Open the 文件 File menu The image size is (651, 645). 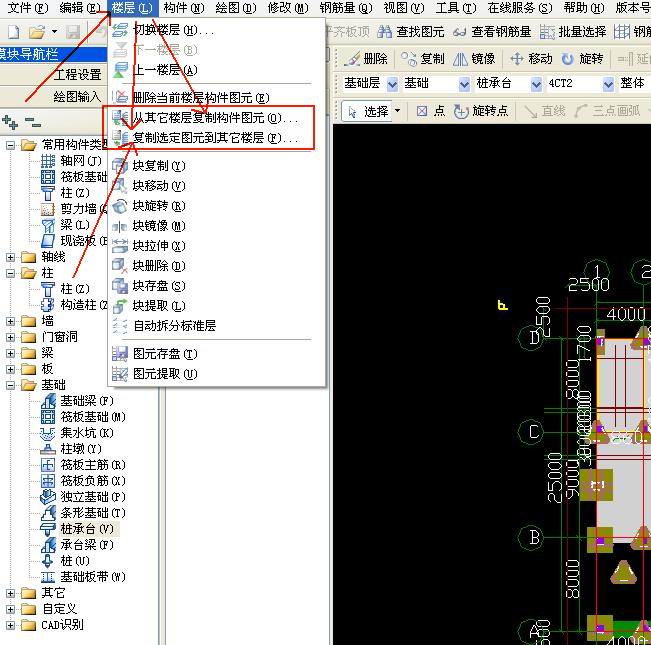click(28, 7)
